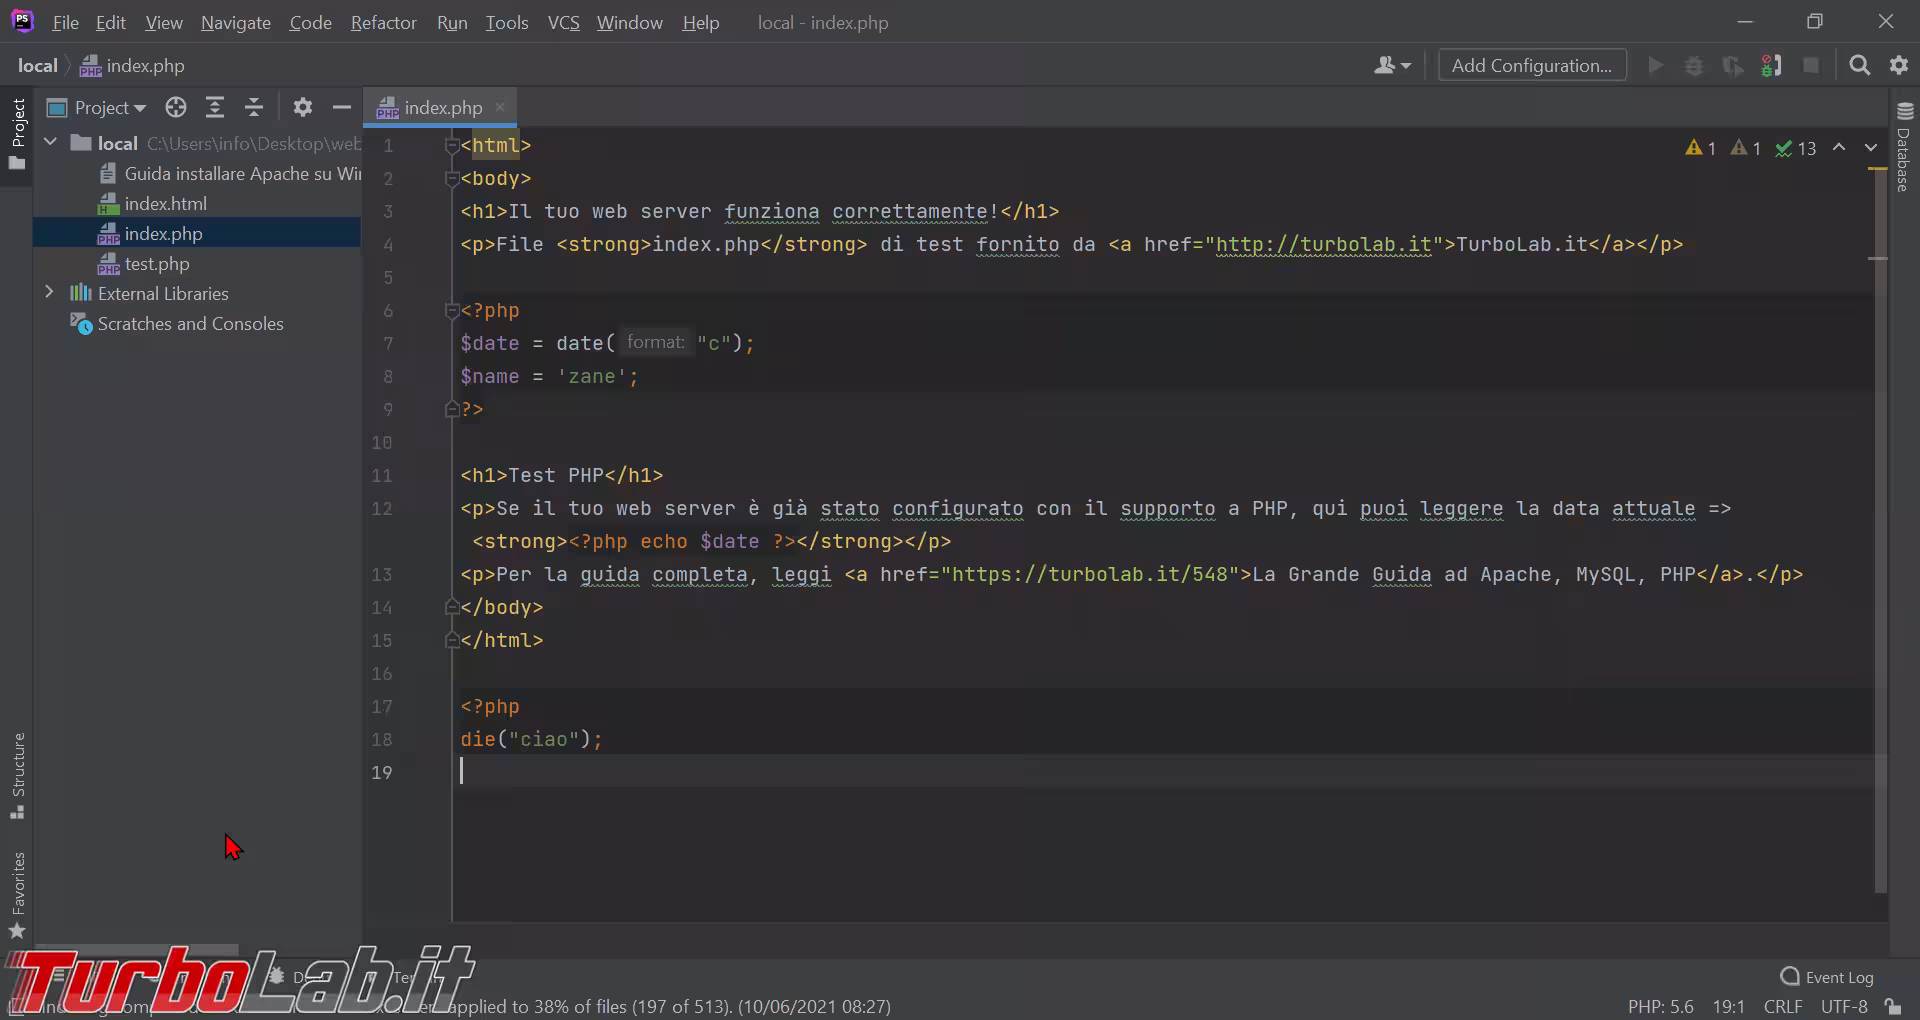This screenshot has height=1020, width=1920.
Task: Click the Add Configuration button
Action: 1531,66
